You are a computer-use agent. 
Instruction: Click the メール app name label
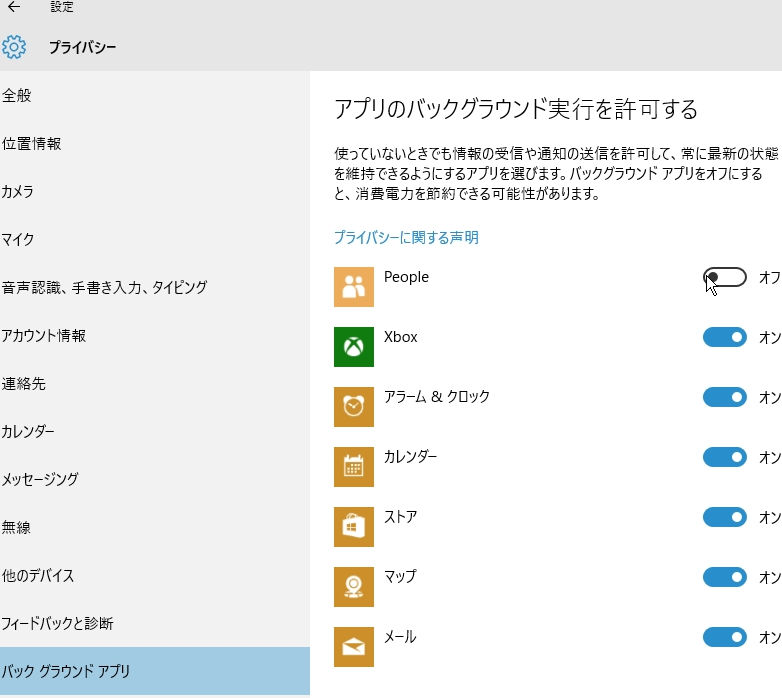(x=400, y=637)
